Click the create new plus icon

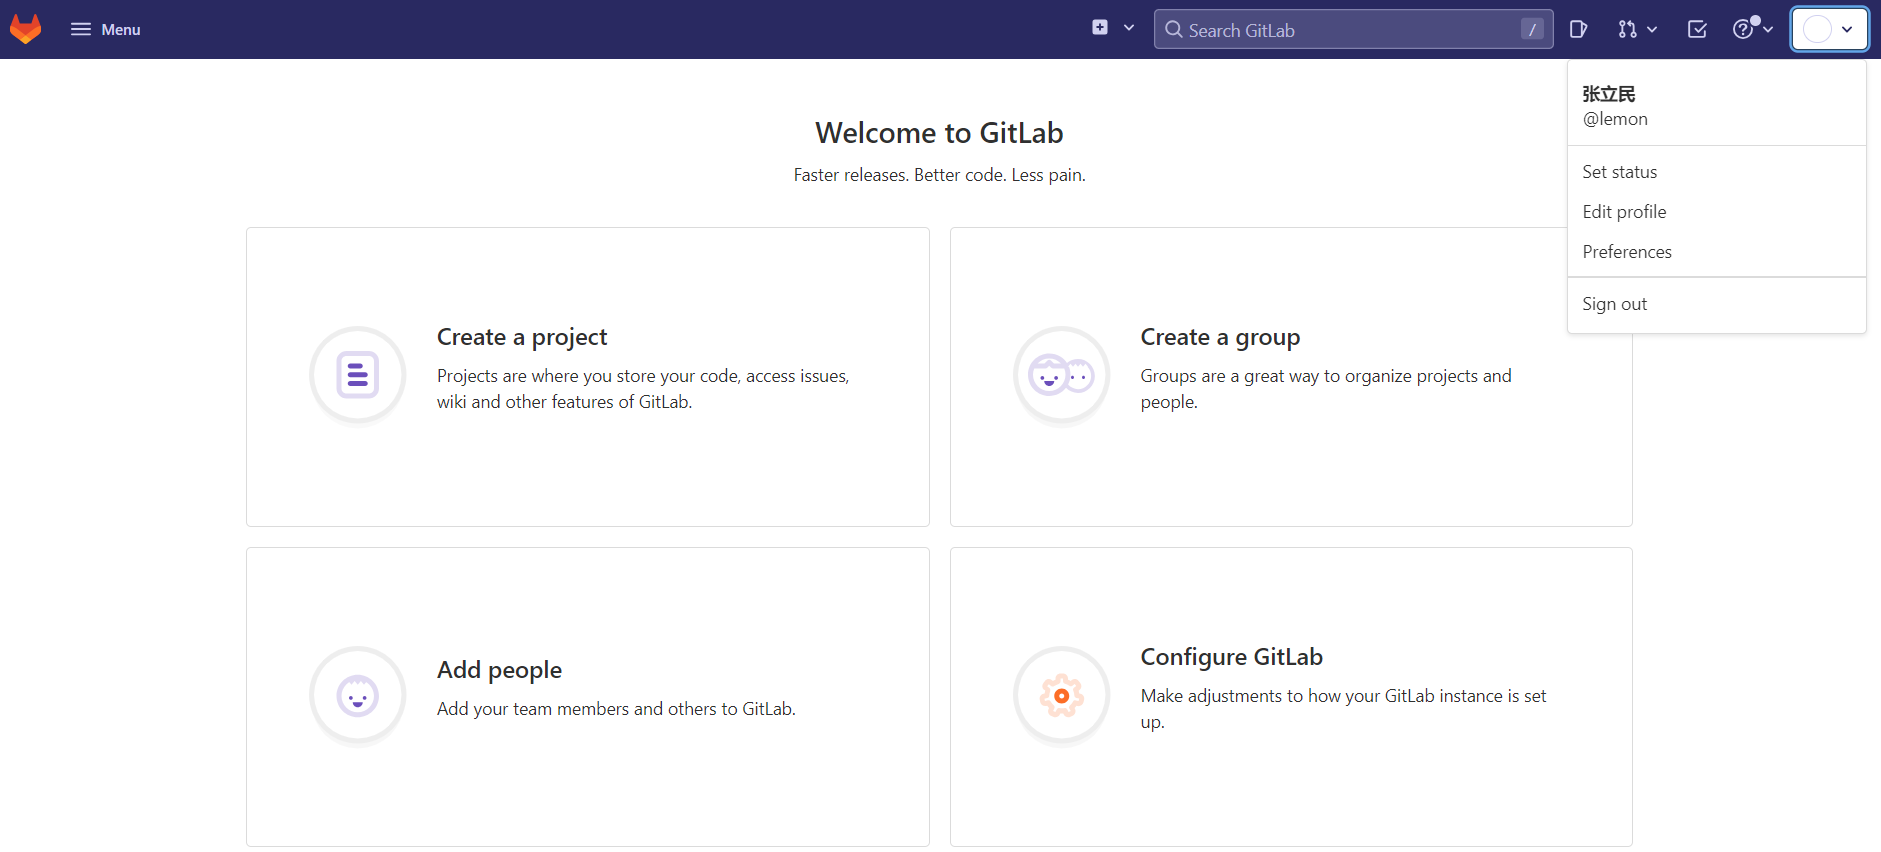click(1100, 28)
